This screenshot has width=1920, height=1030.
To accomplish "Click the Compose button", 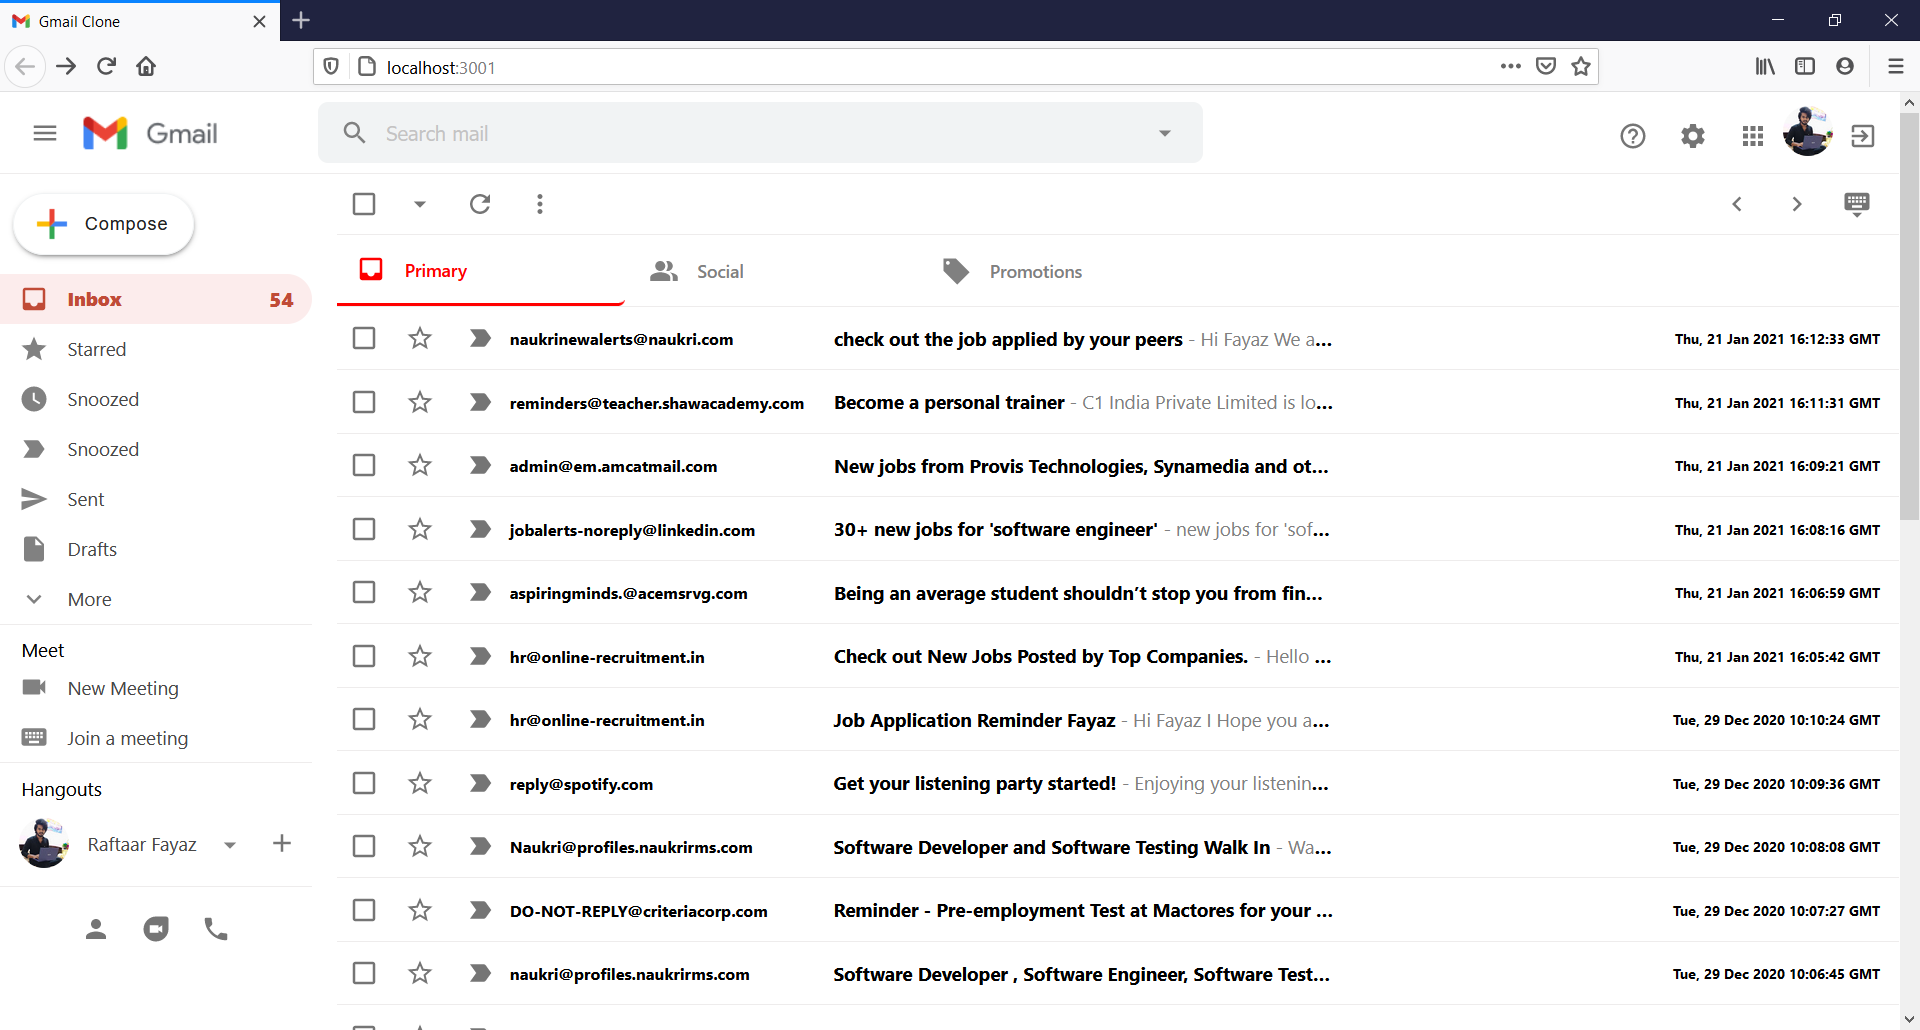I will [x=103, y=224].
